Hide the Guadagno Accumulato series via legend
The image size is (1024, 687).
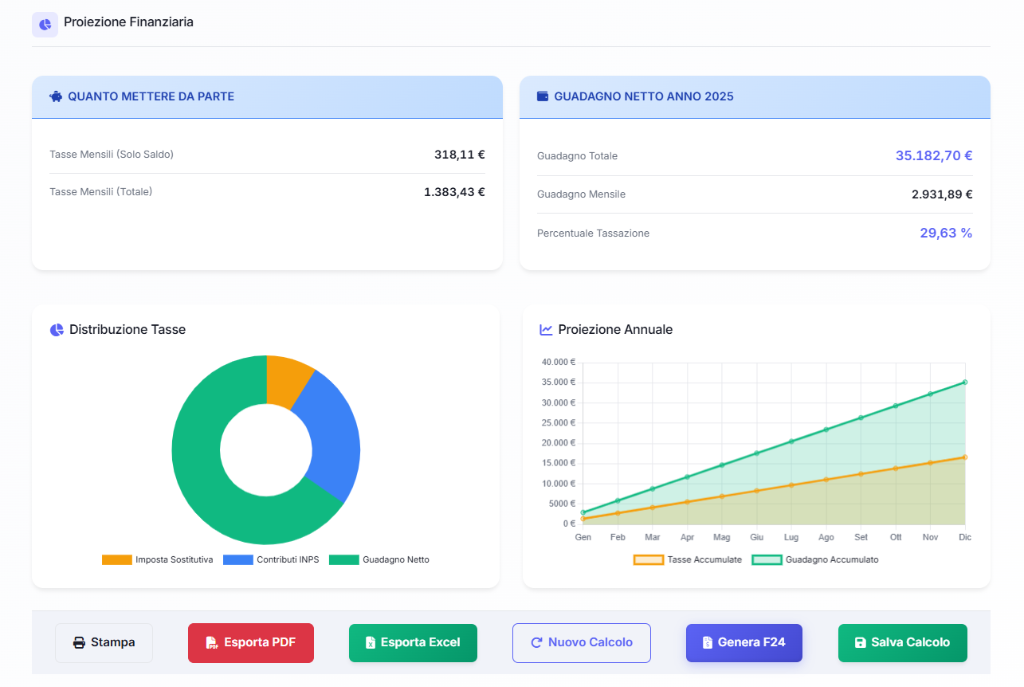pos(815,560)
